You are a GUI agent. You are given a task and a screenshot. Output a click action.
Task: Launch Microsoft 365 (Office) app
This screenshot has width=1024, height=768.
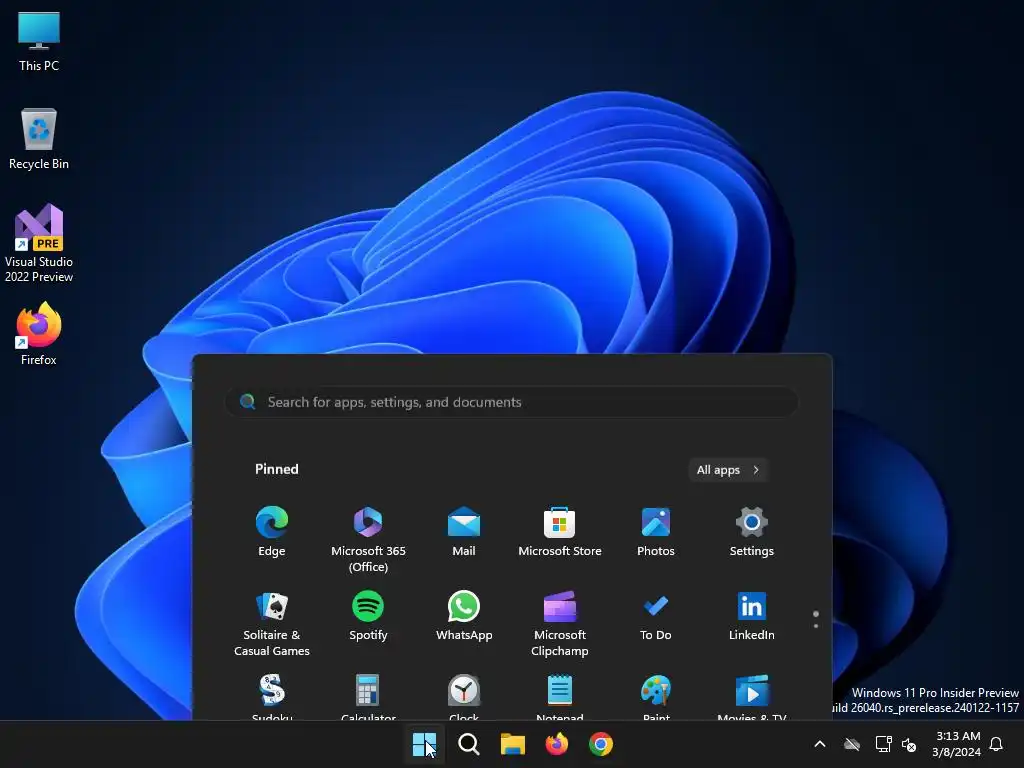[x=368, y=539]
